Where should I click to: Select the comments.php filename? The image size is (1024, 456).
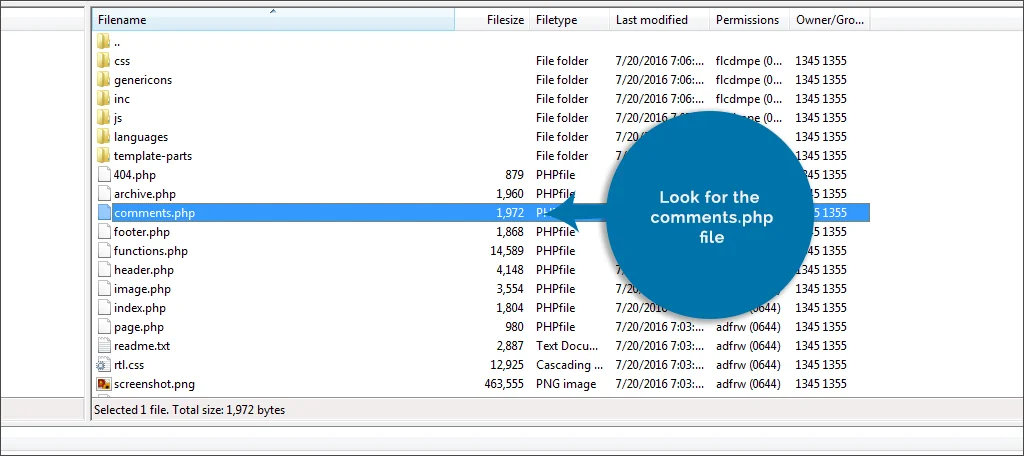(x=154, y=212)
